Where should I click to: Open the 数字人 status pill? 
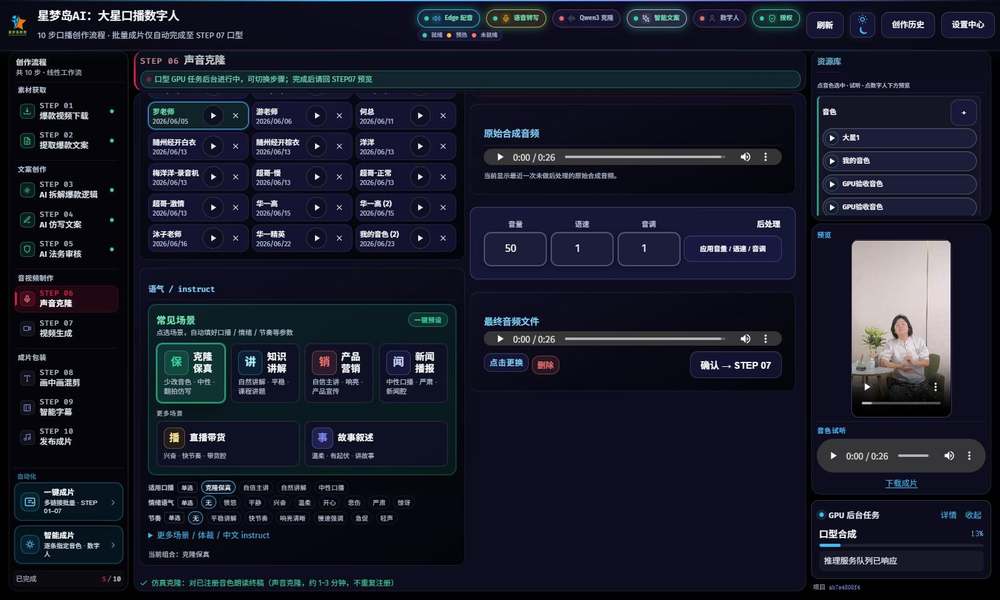[x=719, y=18]
